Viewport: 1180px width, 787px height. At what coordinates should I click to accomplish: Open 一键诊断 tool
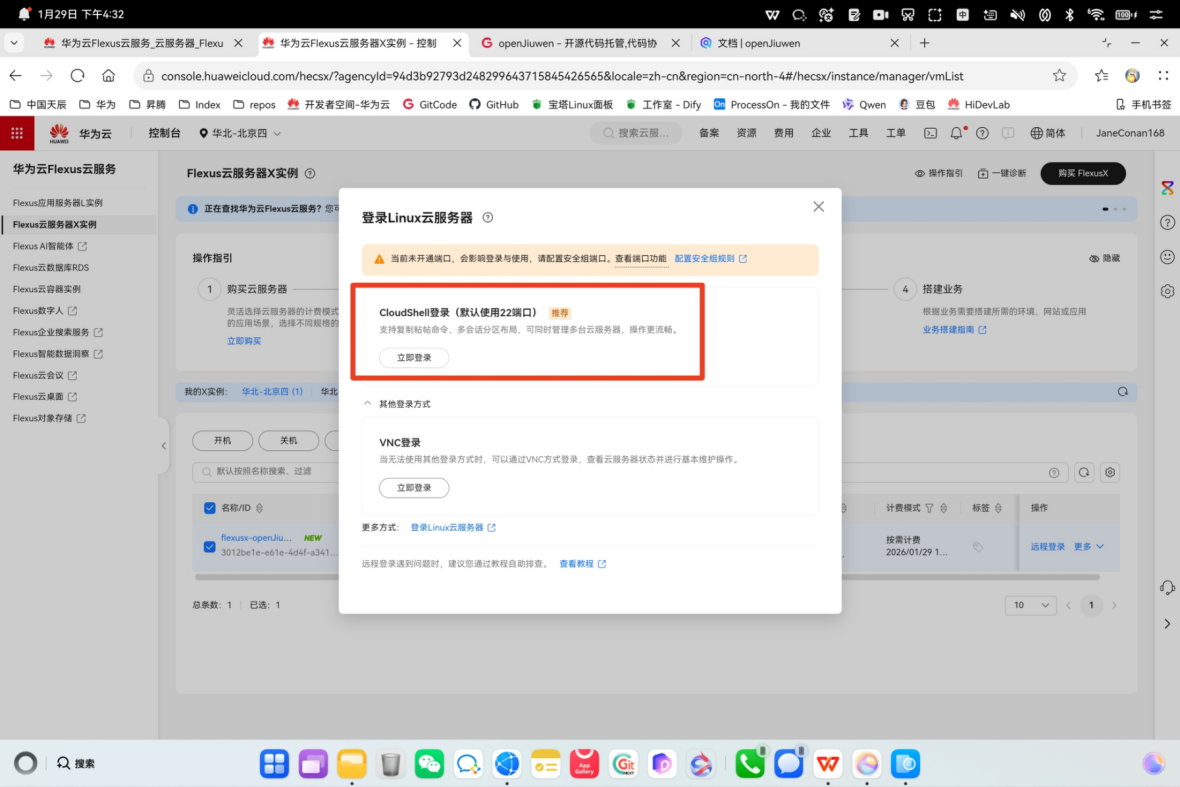point(1002,173)
